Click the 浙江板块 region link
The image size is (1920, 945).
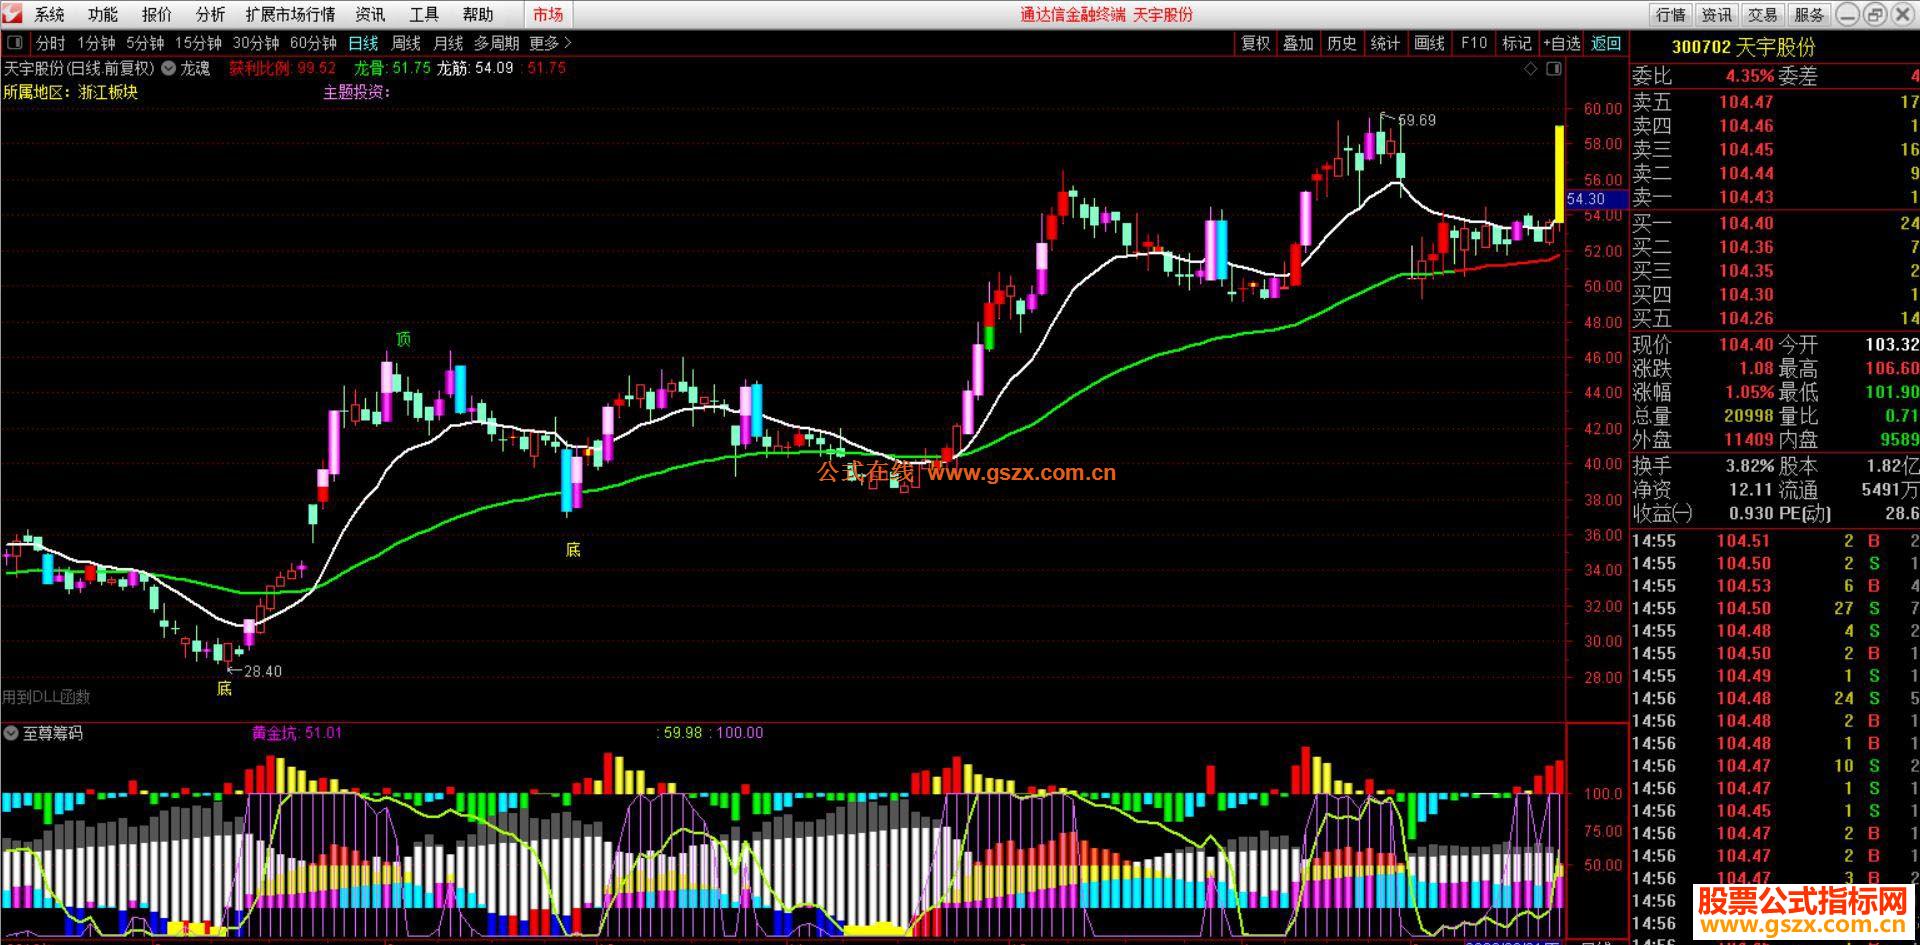pyautogui.click(x=108, y=92)
